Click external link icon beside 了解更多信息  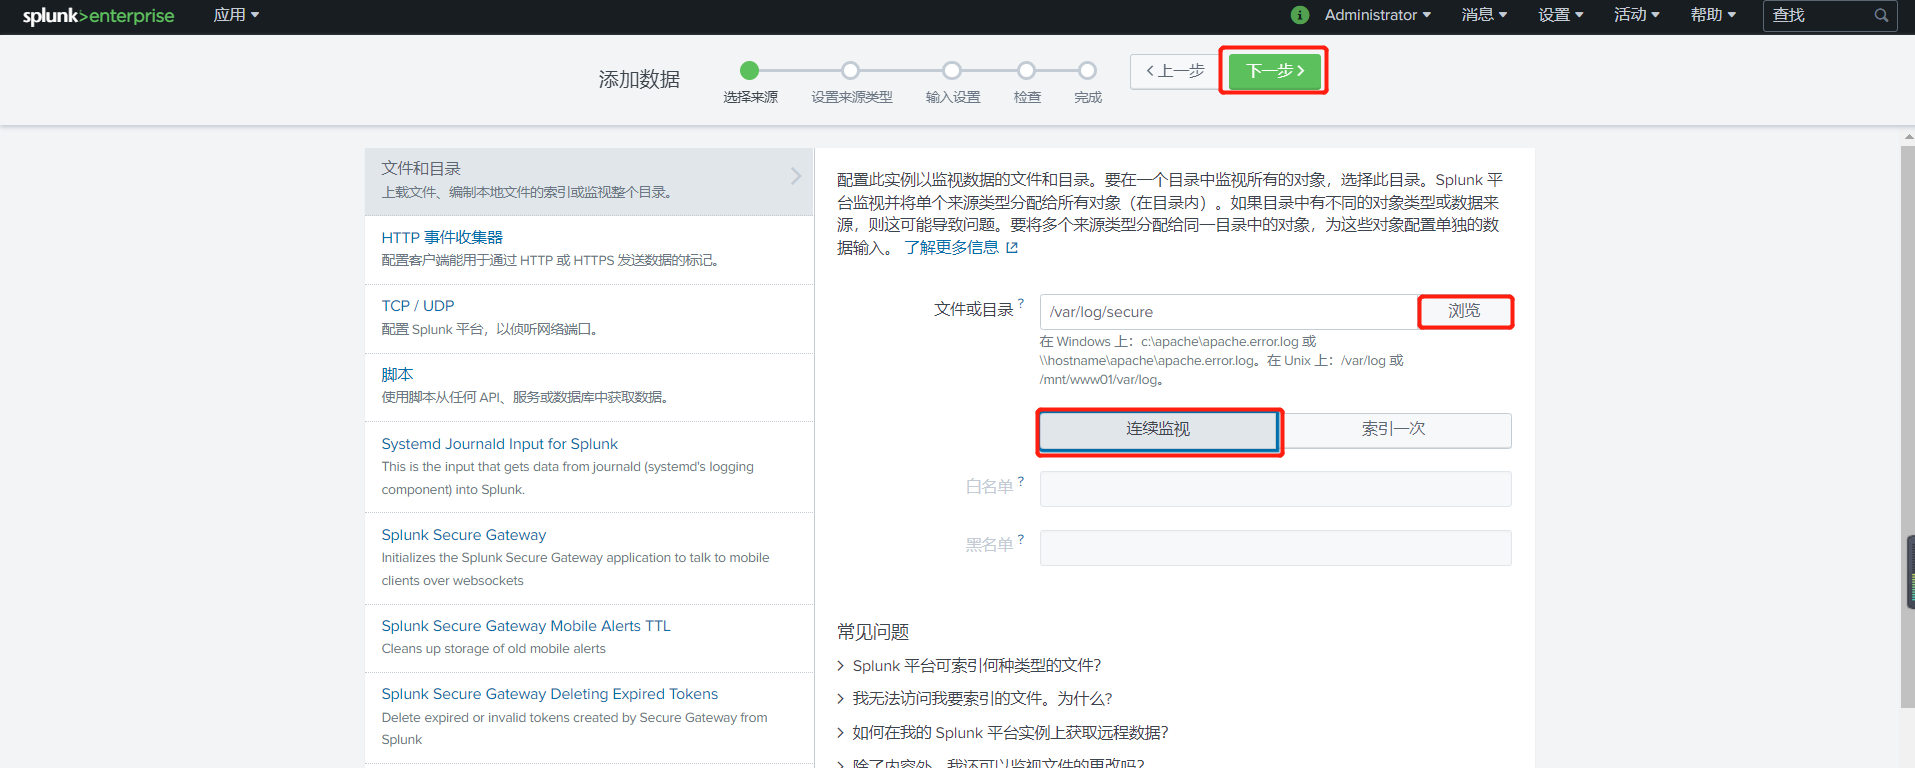pos(1012,247)
